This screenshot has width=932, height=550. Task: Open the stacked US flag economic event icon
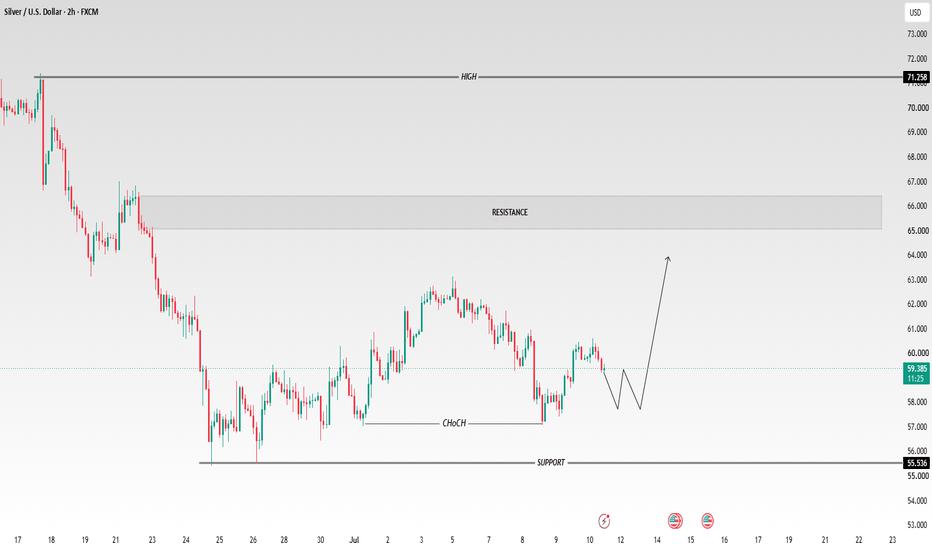click(x=675, y=521)
